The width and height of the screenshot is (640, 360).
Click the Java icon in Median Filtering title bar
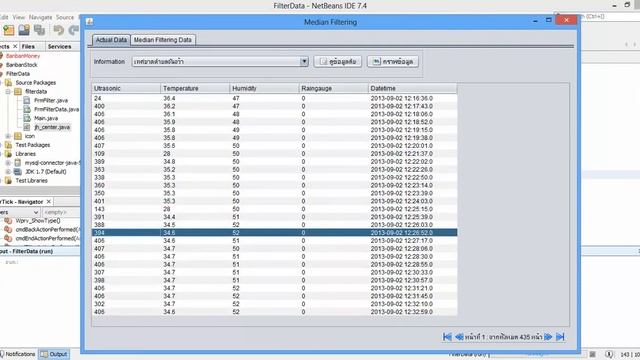point(90,22)
